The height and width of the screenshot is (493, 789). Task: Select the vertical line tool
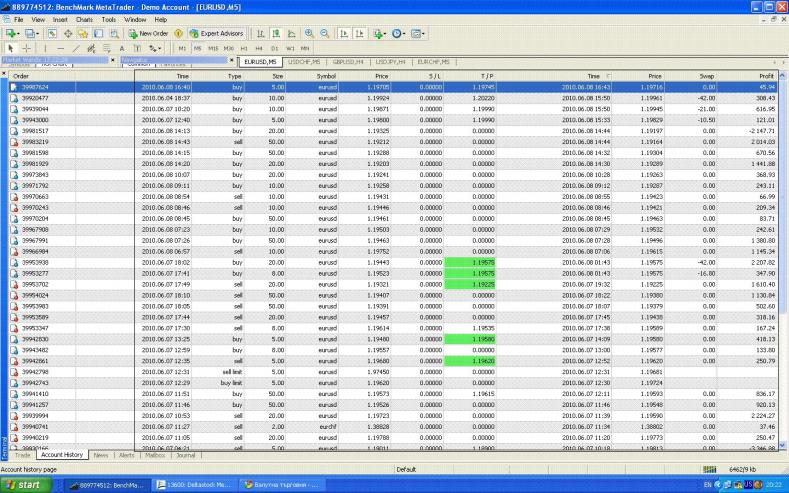(x=45, y=48)
